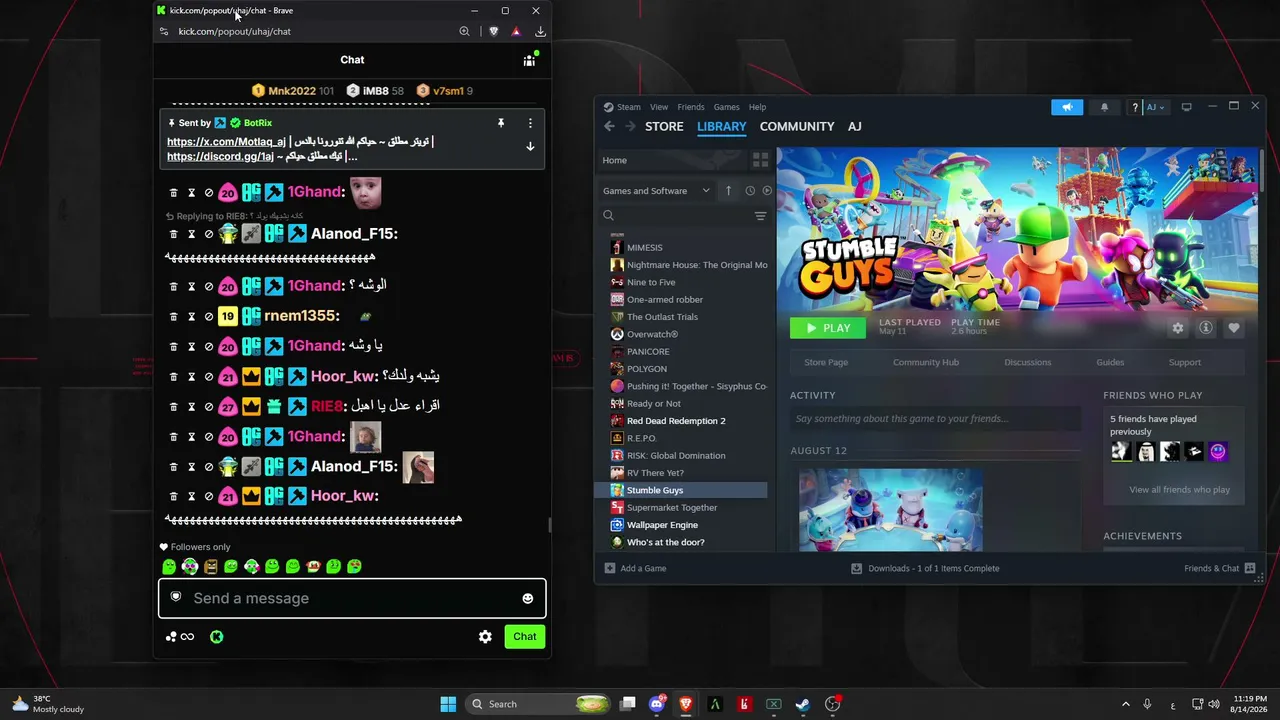Image resolution: width=1280 pixels, height=720 pixels.
Task: Open the discord.gg/1aj link
Action: tap(220, 157)
